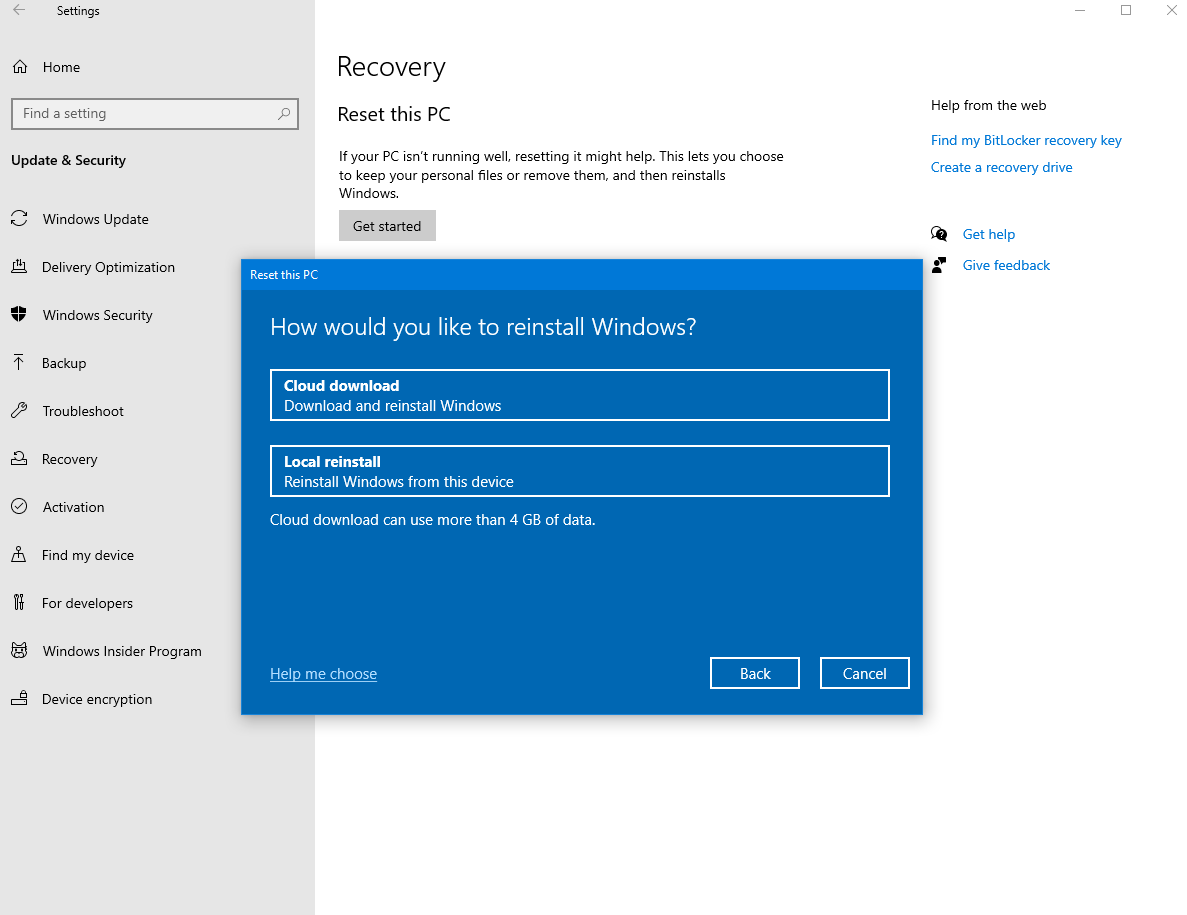Click the Back button in the dialog
This screenshot has width=1187, height=915.
click(755, 672)
